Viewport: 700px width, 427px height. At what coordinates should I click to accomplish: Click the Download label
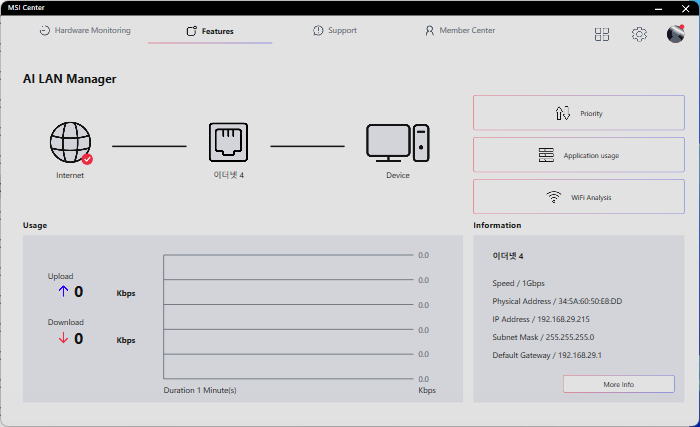[66, 322]
